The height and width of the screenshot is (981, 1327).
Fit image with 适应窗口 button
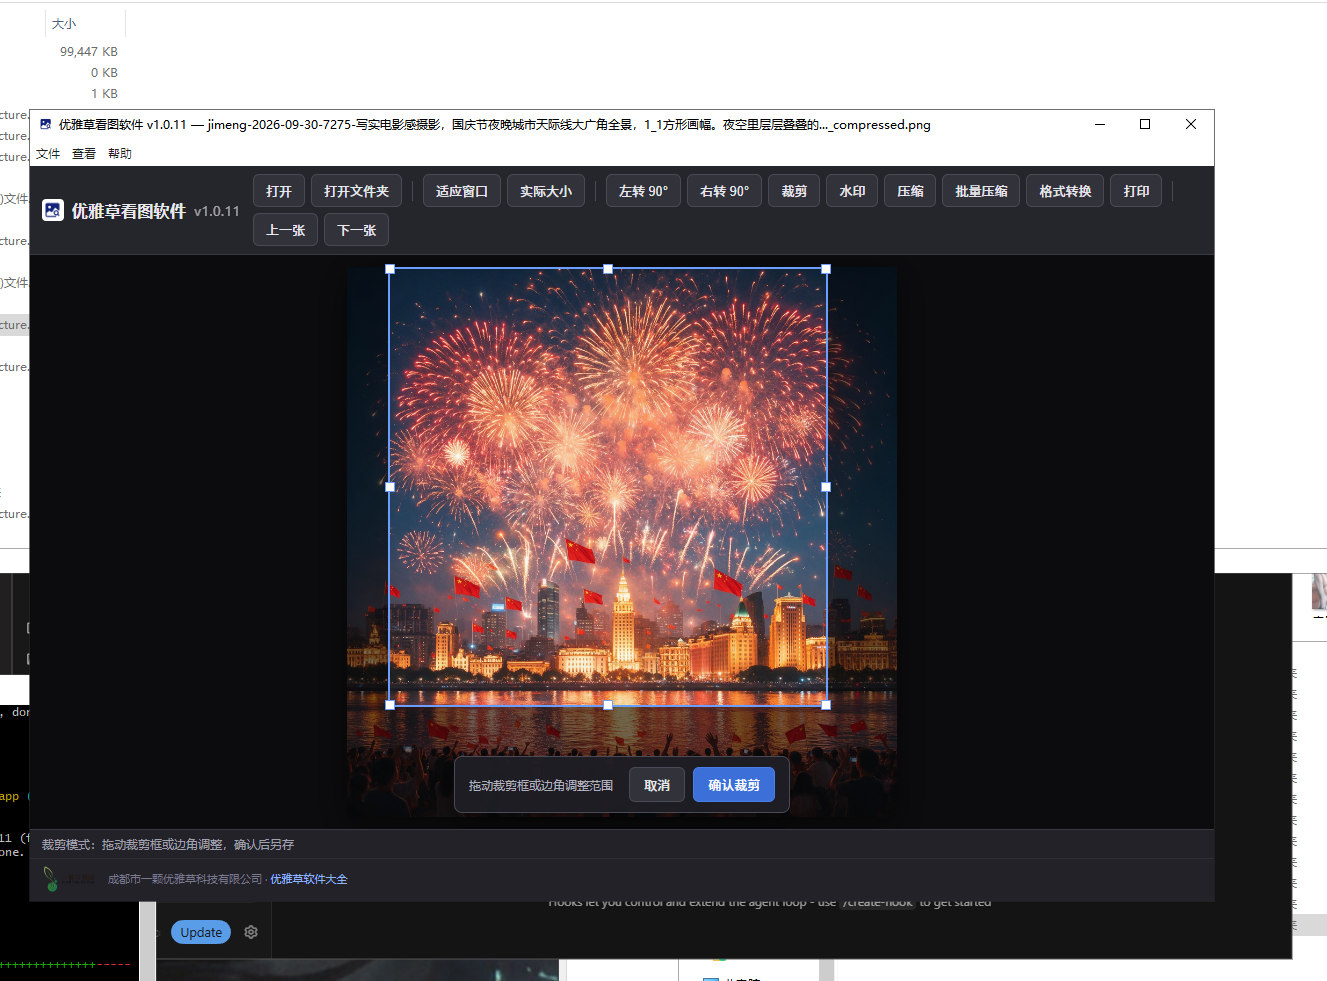coord(461,191)
